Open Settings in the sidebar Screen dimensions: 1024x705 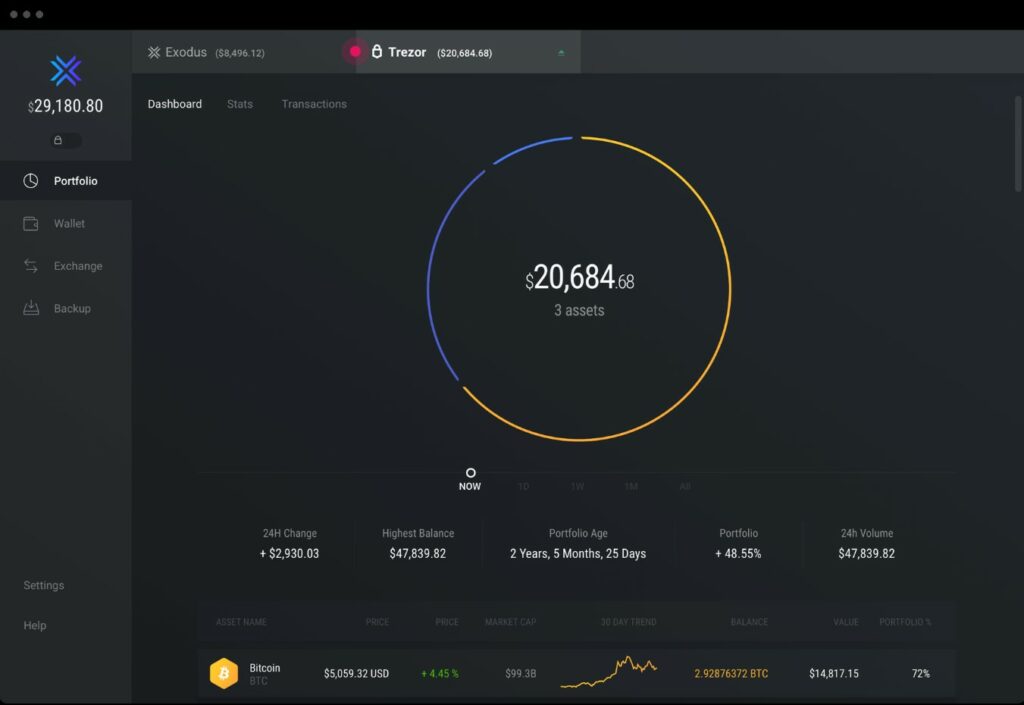(x=44, y=585)
